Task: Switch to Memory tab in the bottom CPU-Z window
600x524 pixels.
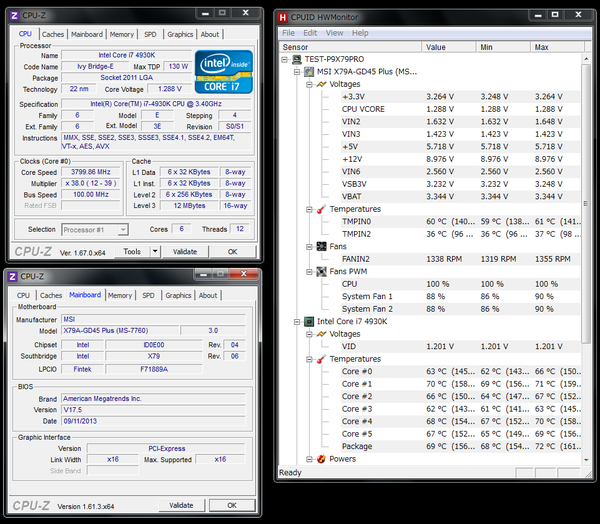Action: (120, 295)
